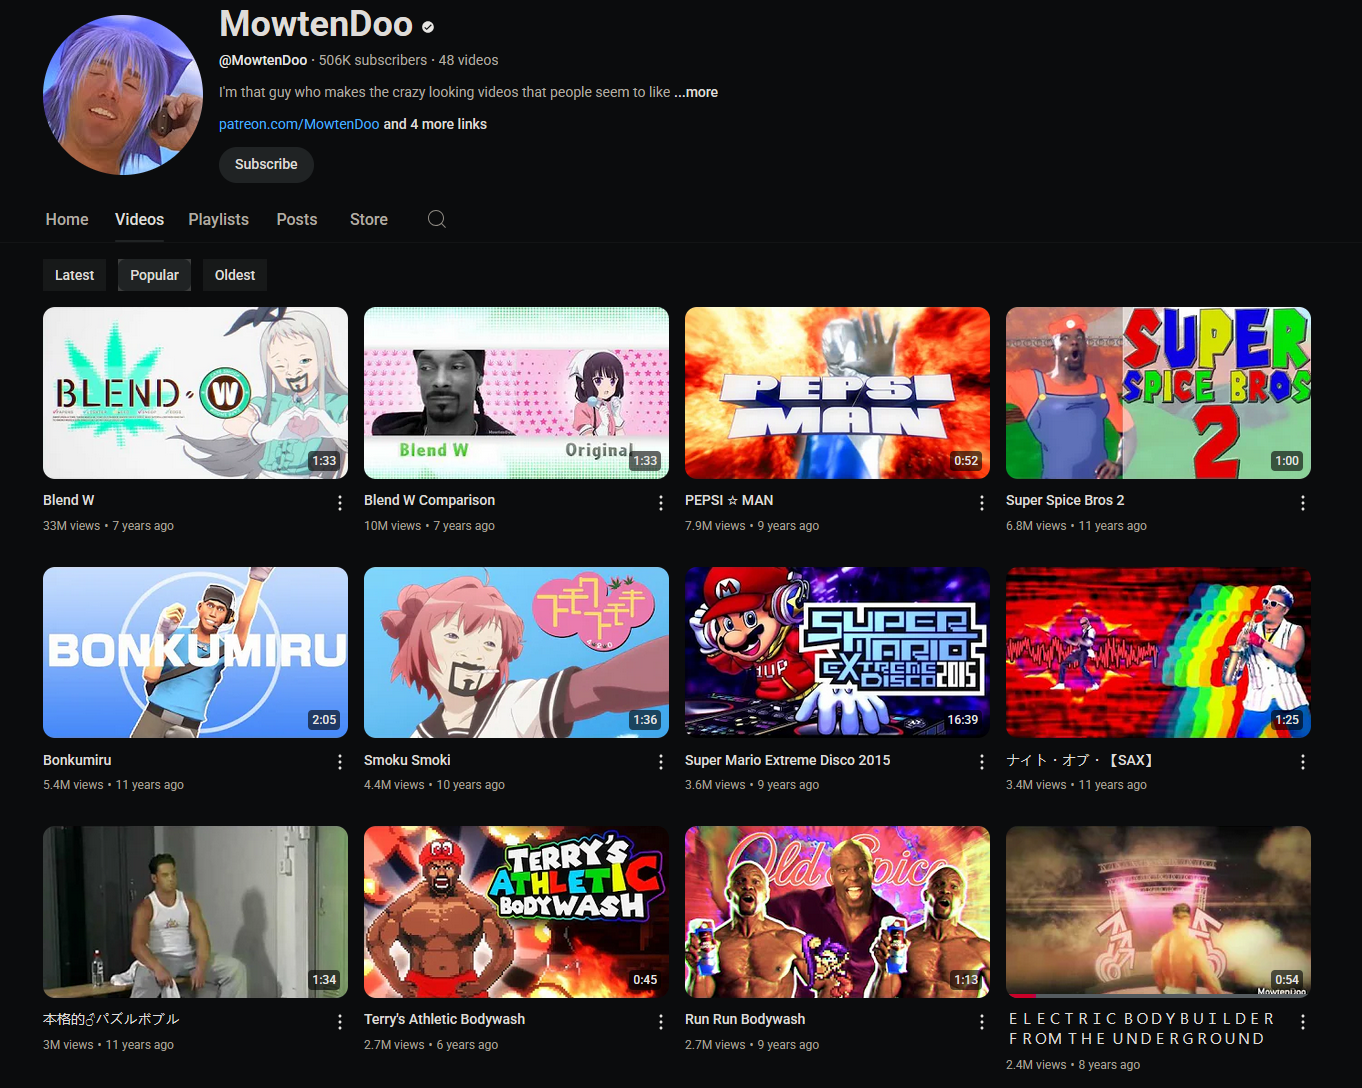Open the ナイト・オブ・【SAX】 title link
The image size is (1362, 1088).
[1080, 760]
